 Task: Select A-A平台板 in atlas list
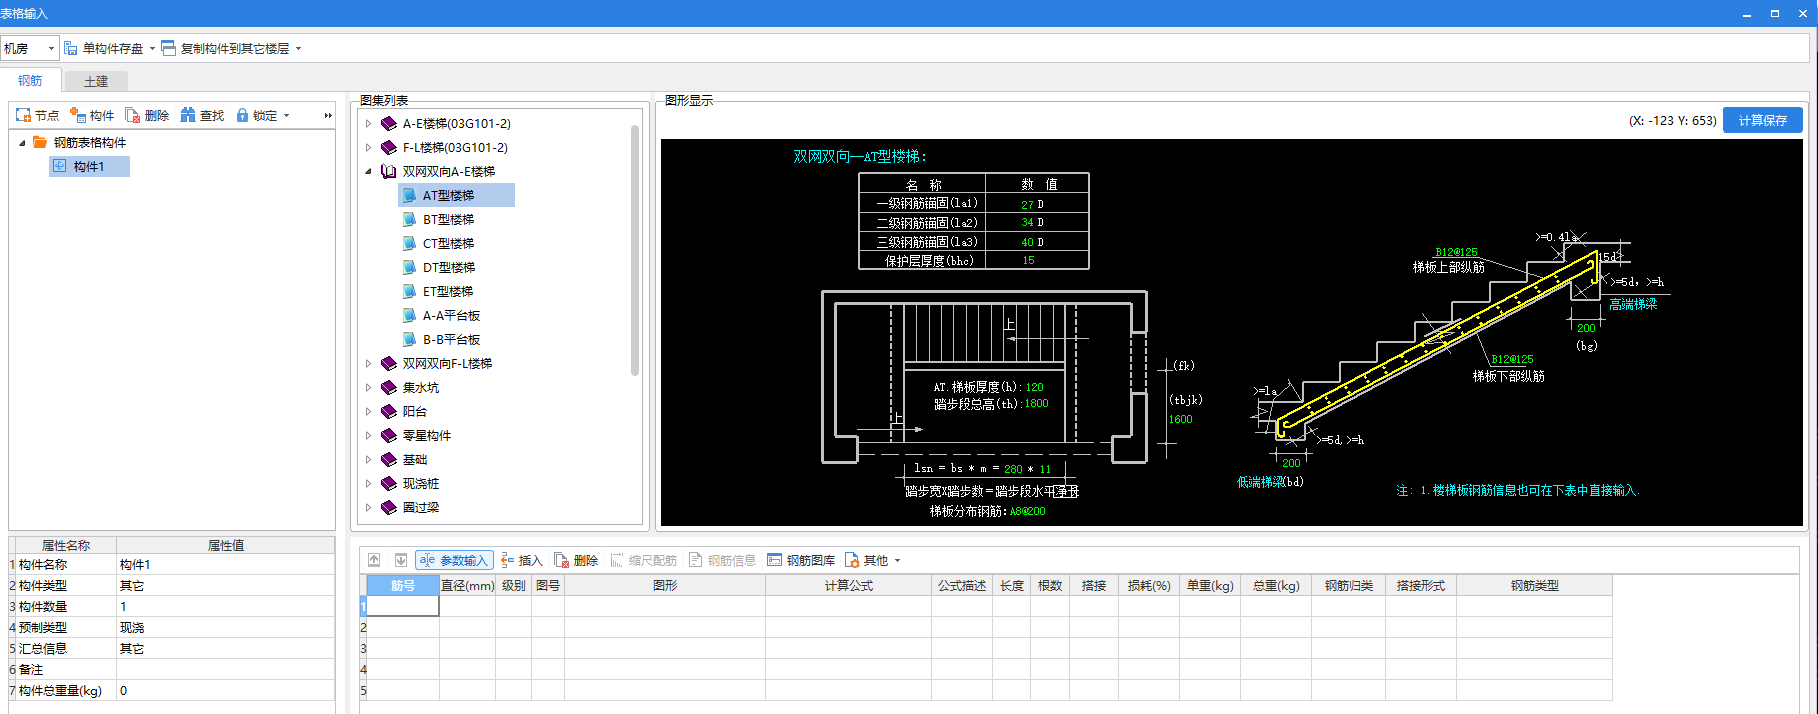click(x=451, y=316)
